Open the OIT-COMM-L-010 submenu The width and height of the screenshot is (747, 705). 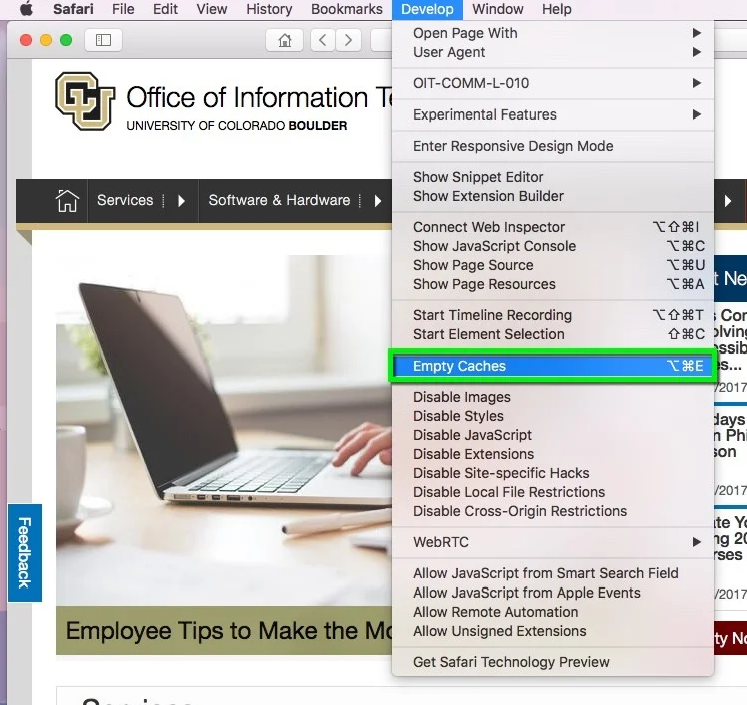[x=553, y=83]
